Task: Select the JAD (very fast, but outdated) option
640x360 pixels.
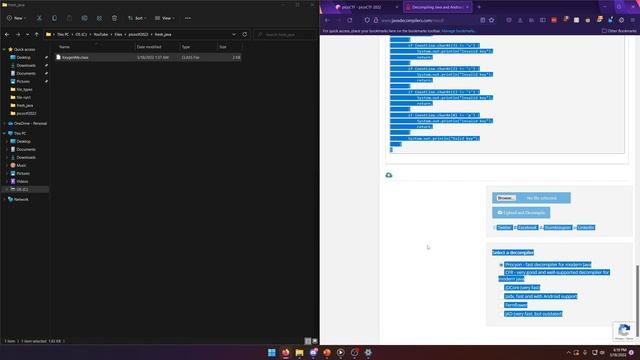Action: 501,314
